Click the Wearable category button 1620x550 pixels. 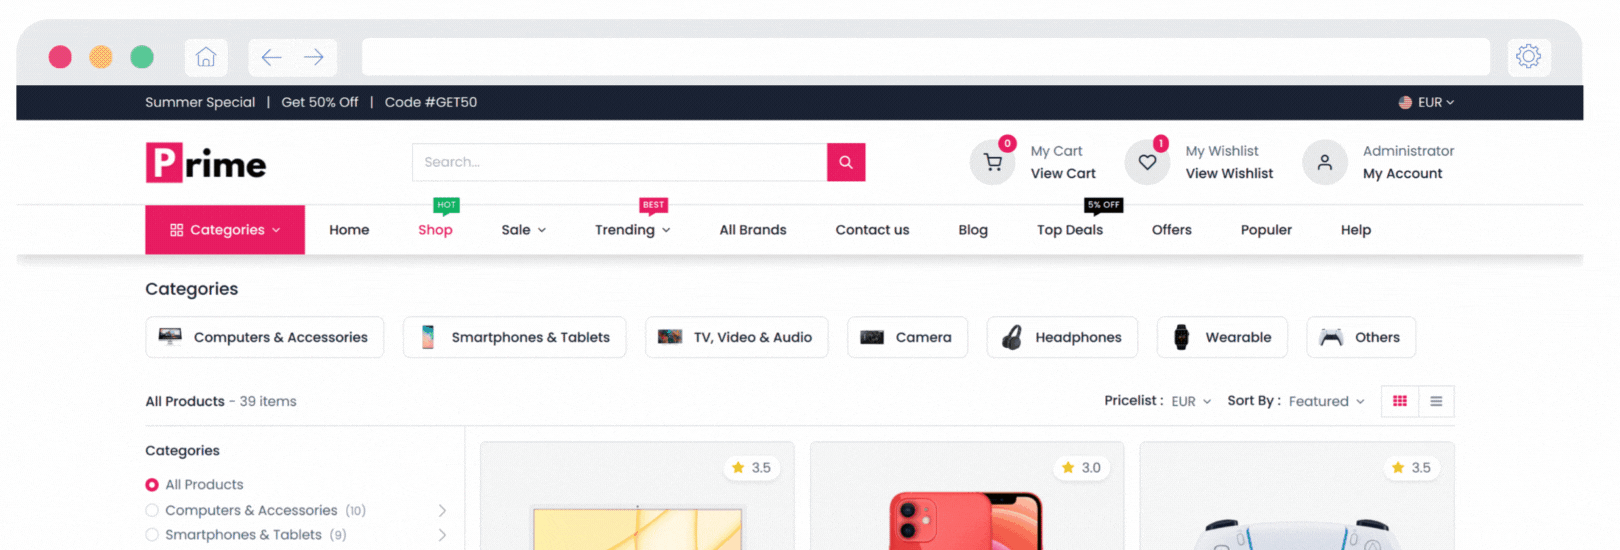tap(1222, 337)
